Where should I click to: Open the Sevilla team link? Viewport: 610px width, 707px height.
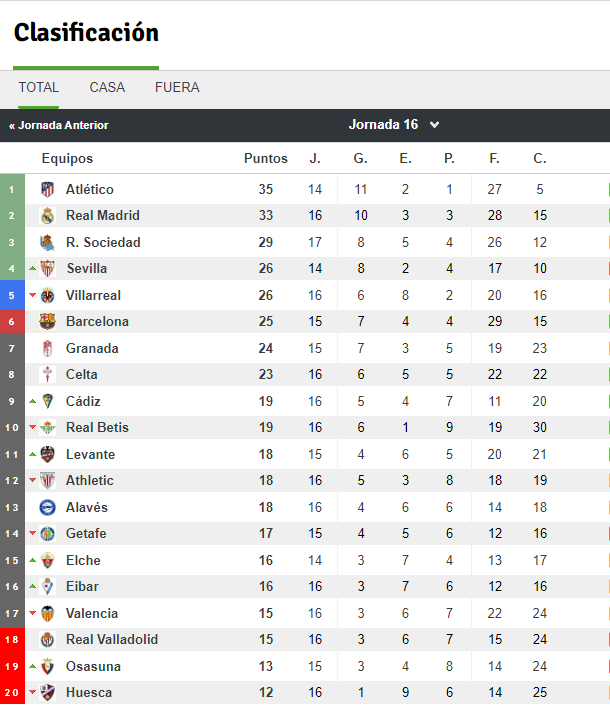point(87,269)
